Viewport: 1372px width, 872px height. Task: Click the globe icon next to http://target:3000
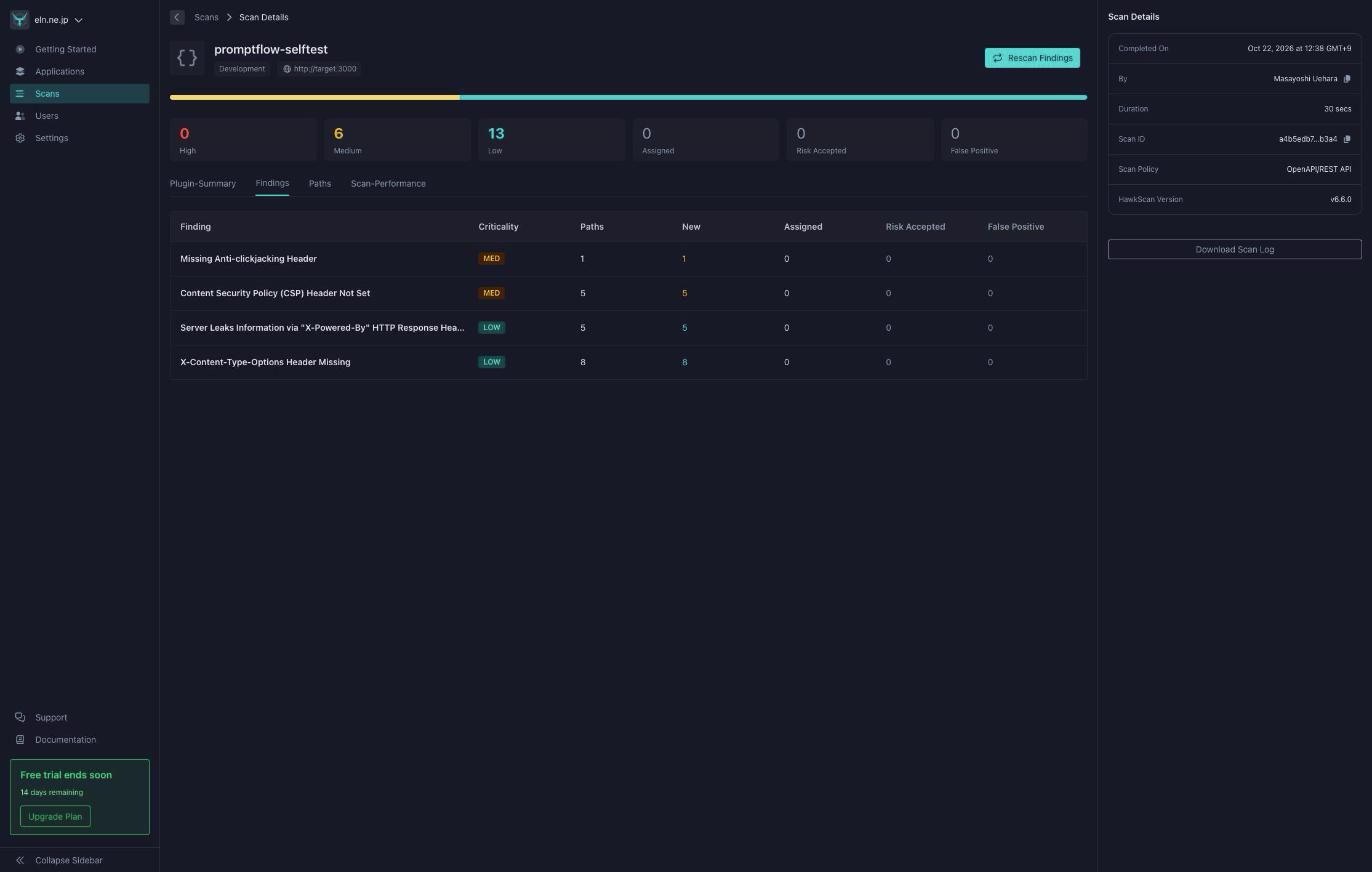coord(287,69)
